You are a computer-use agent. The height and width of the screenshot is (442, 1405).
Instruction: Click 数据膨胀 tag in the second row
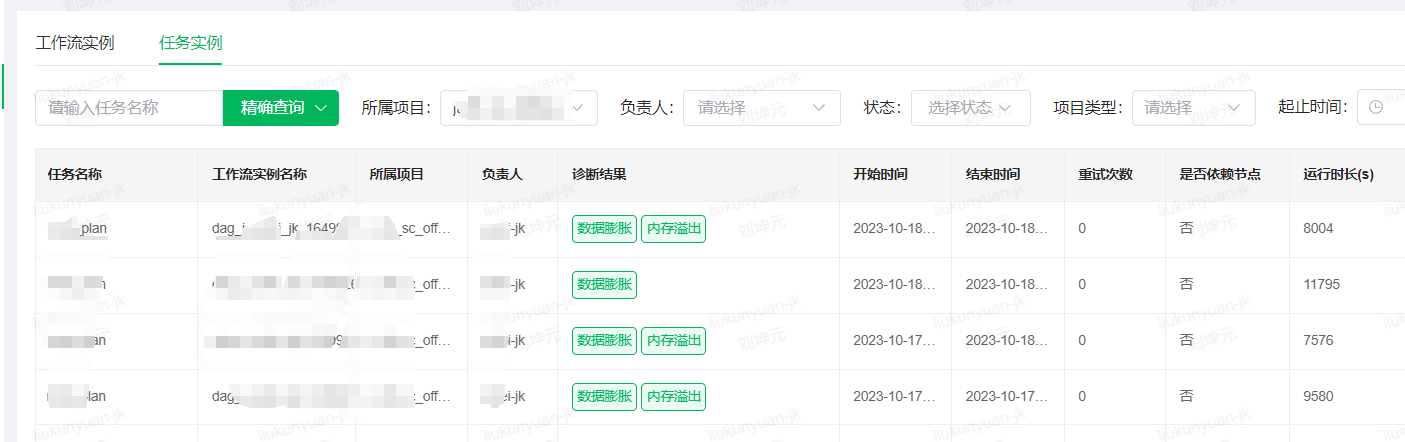tap(604, 285)
